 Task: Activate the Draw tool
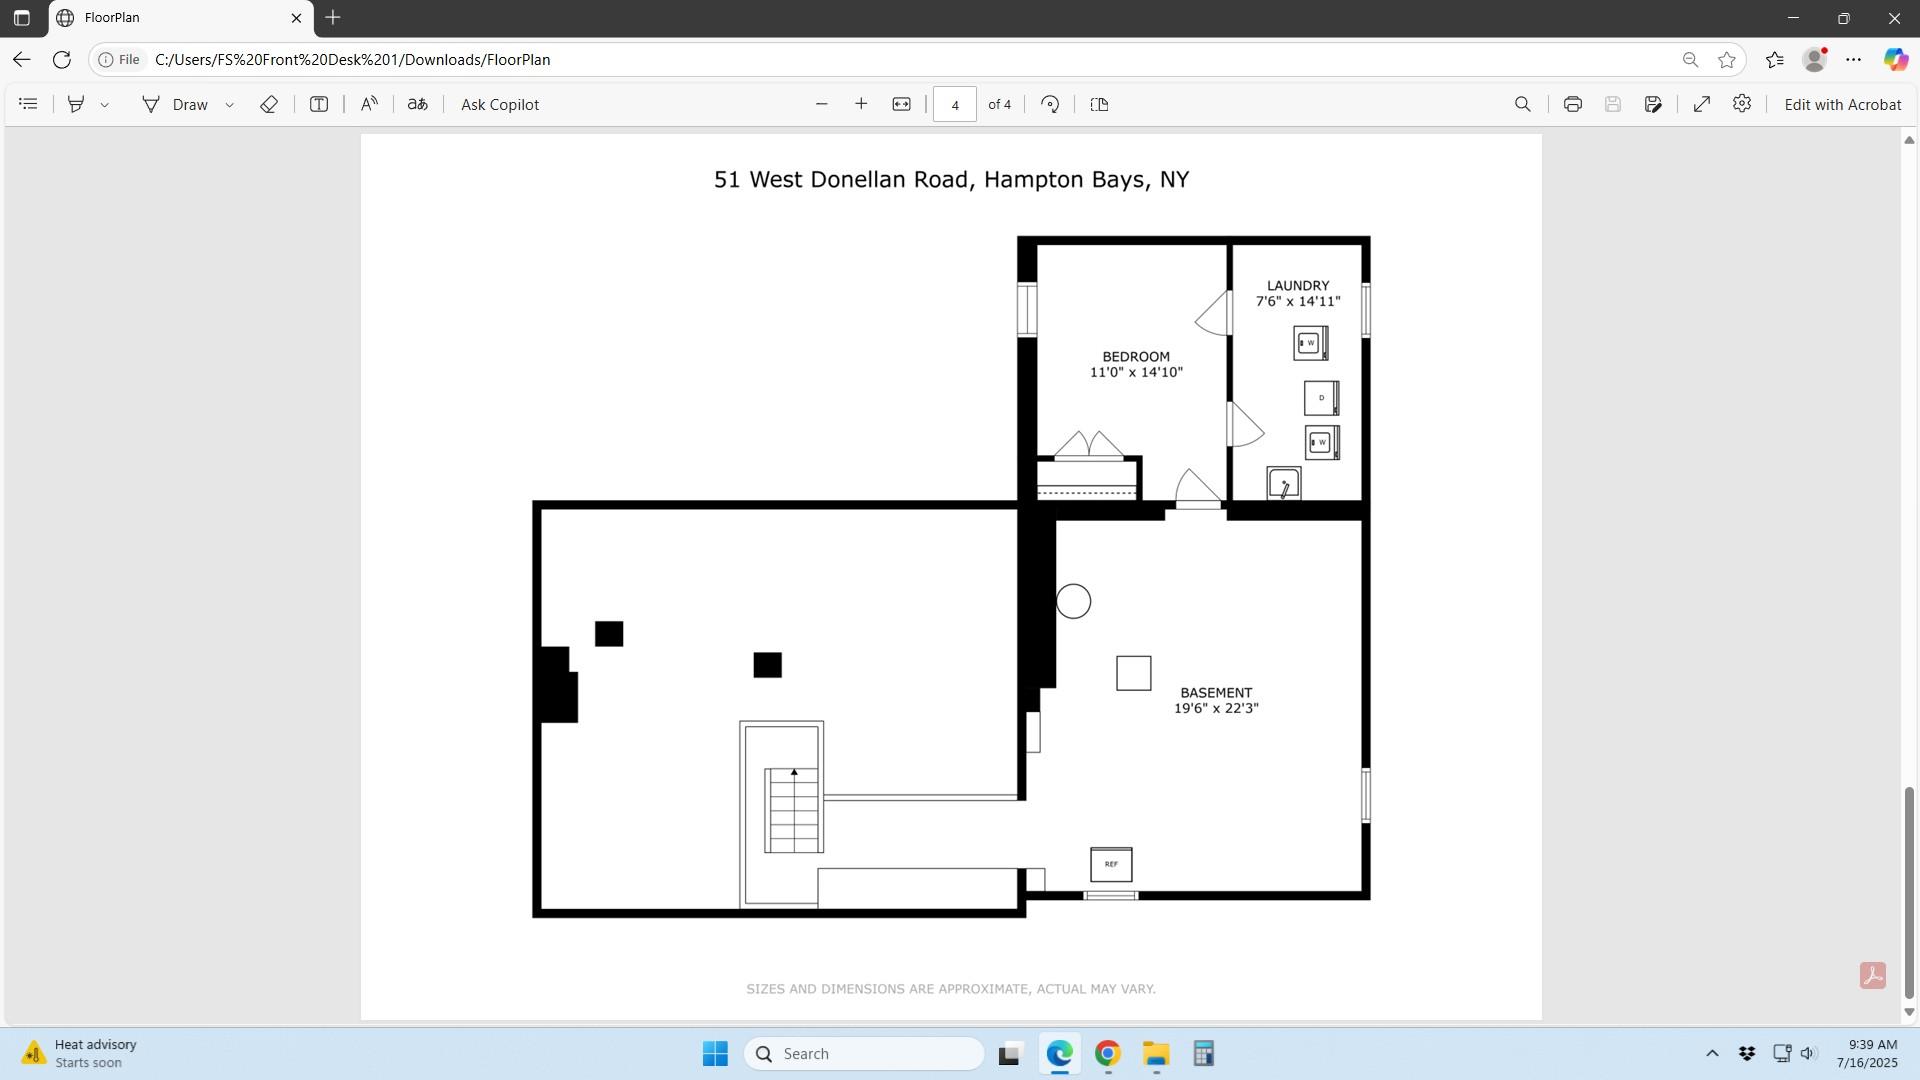click(x=176, y=104)
